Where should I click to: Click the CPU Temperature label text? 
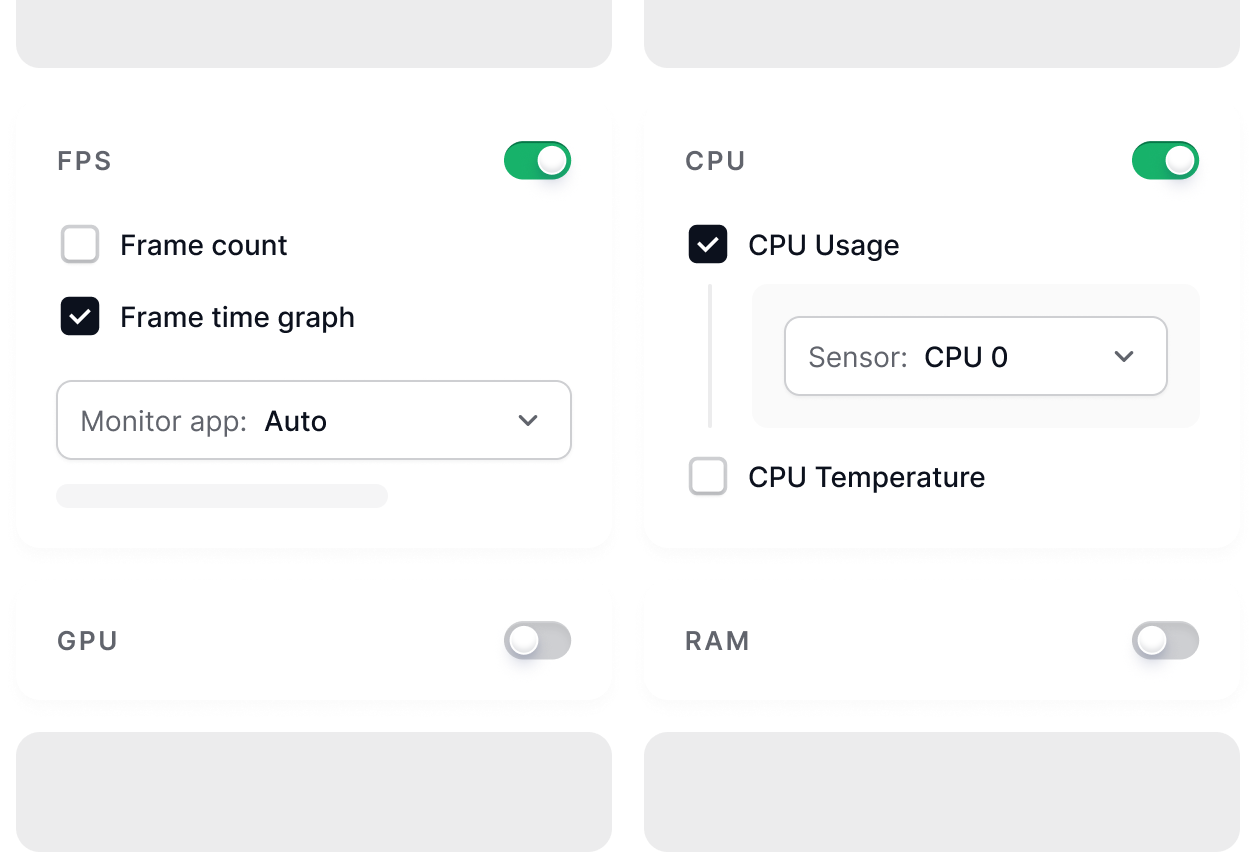[x=867, y=477]
